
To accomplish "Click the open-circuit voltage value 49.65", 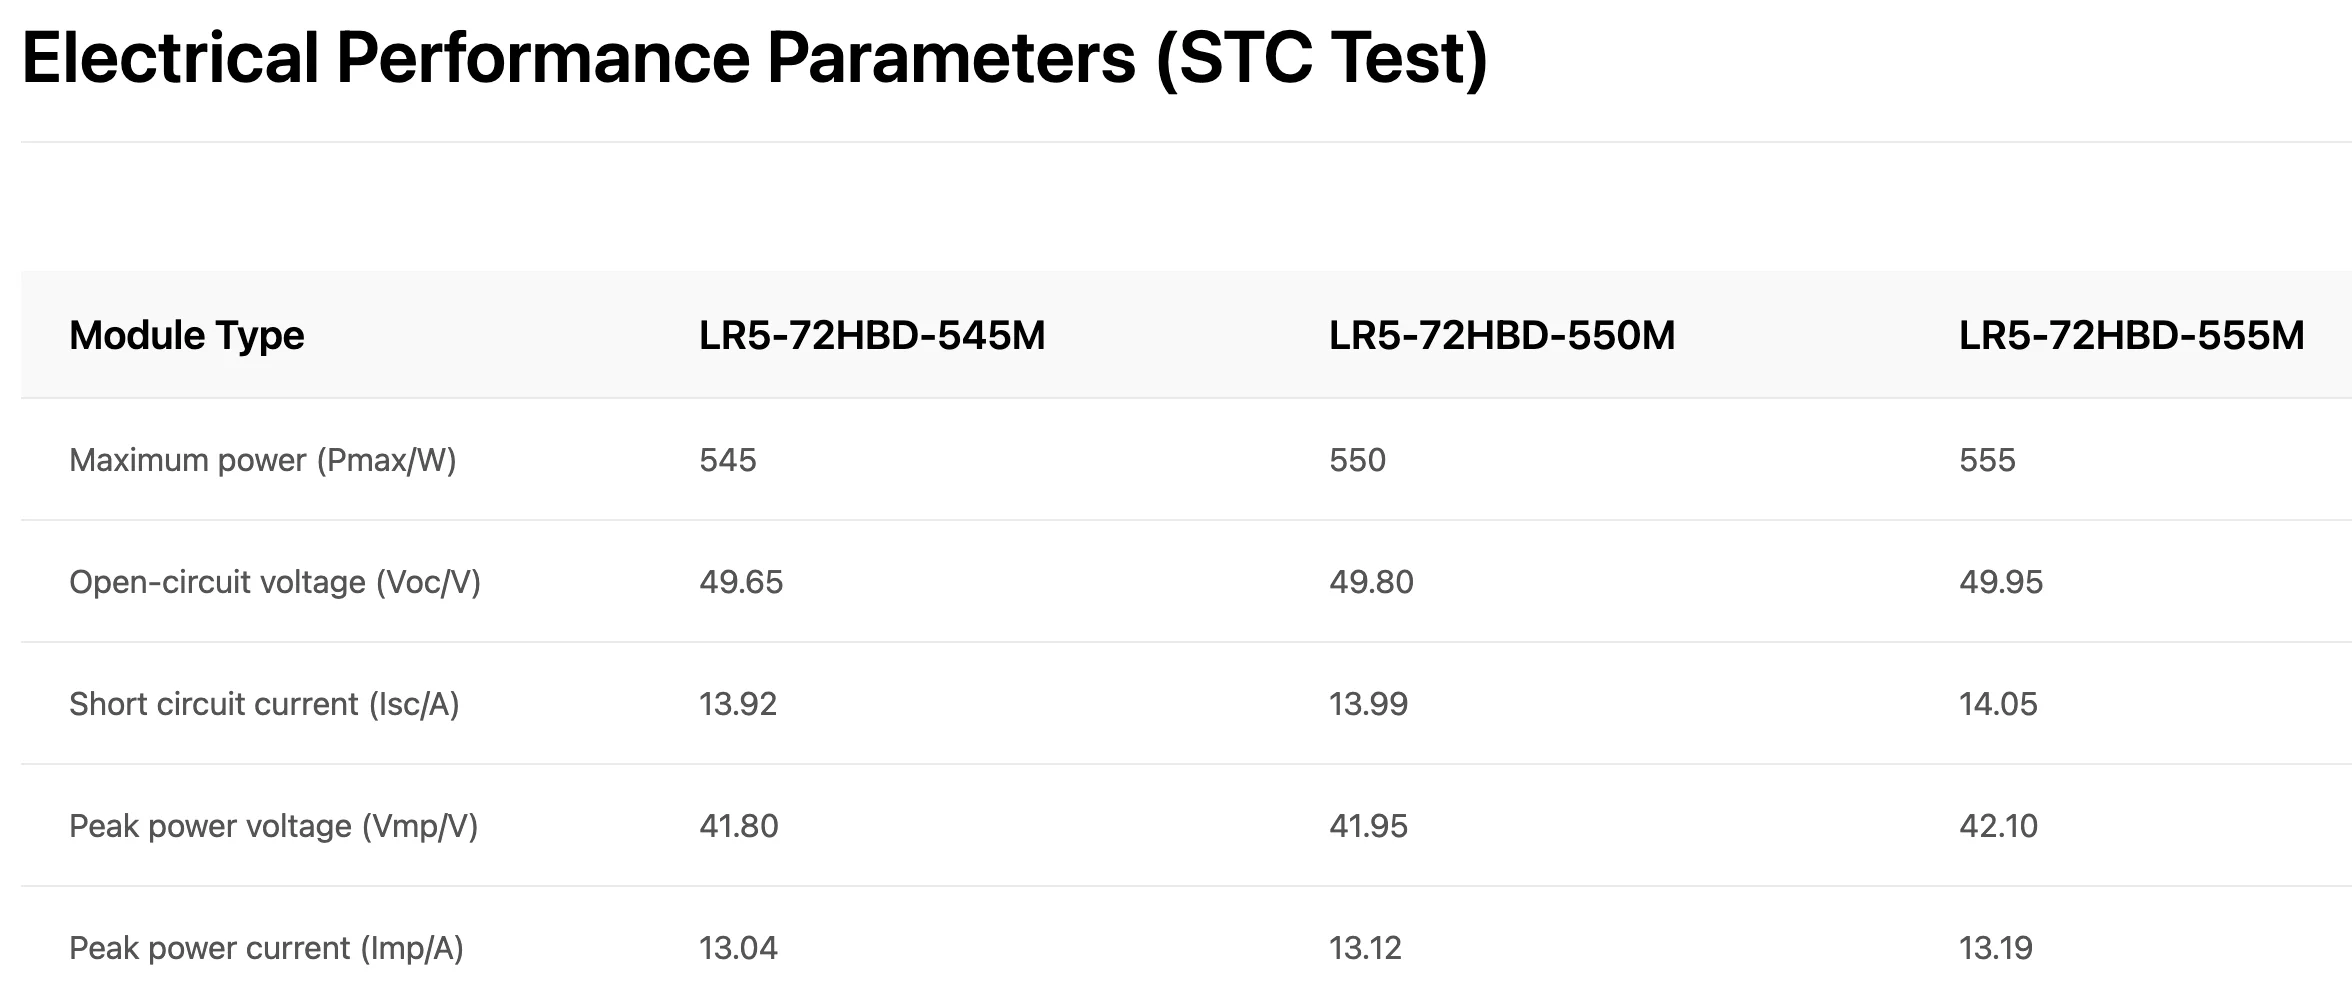I will point(741,582).
